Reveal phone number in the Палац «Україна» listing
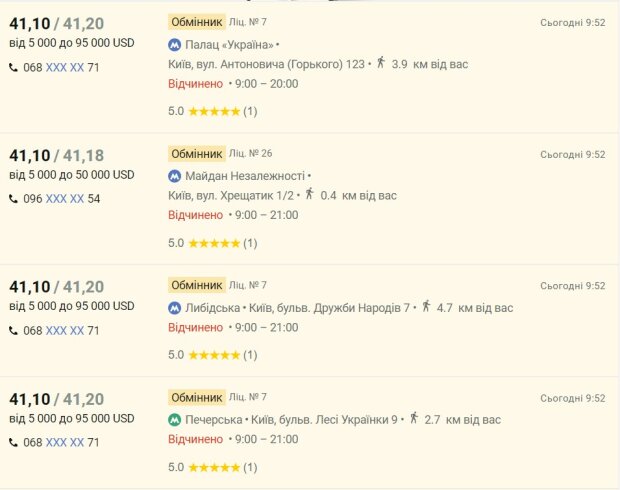The width and height of the screenshot is (620, 490). tap(65, 68)
